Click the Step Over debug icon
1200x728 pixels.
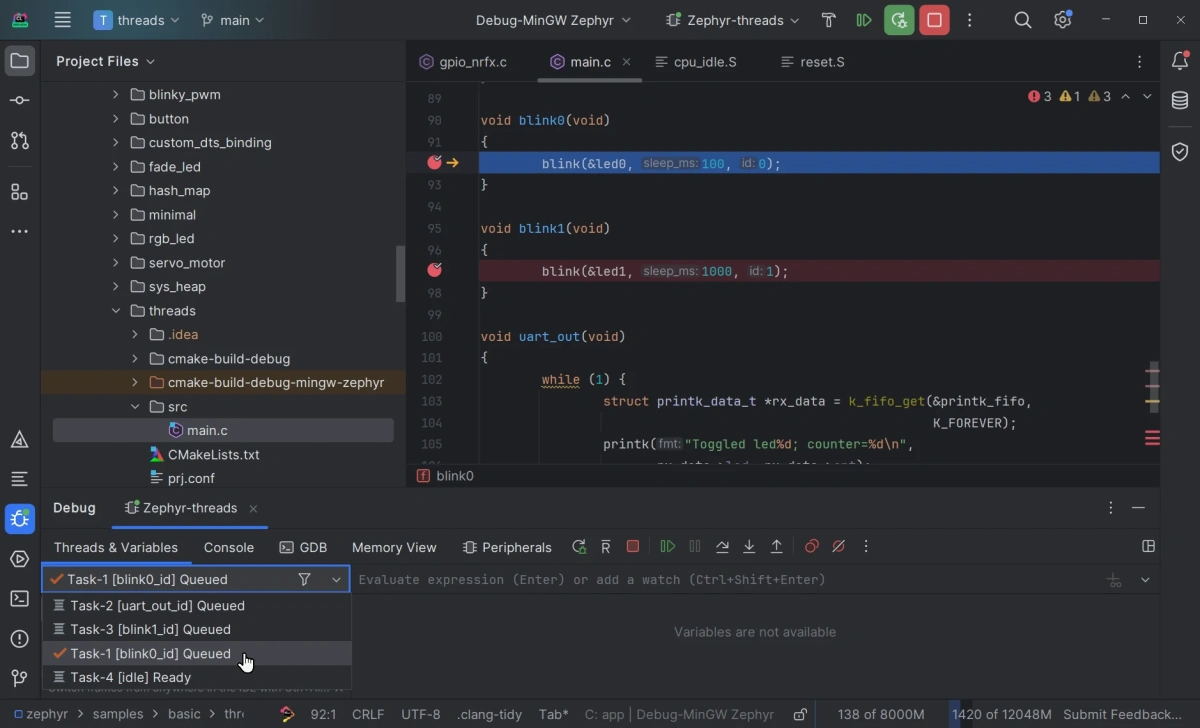click(x=722, y=547)
